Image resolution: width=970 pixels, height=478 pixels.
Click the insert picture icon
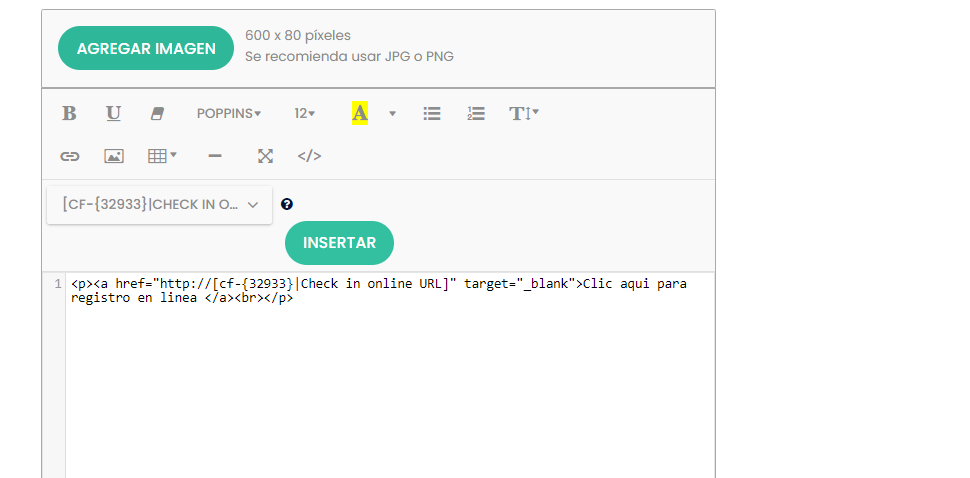tap(114, 156)
